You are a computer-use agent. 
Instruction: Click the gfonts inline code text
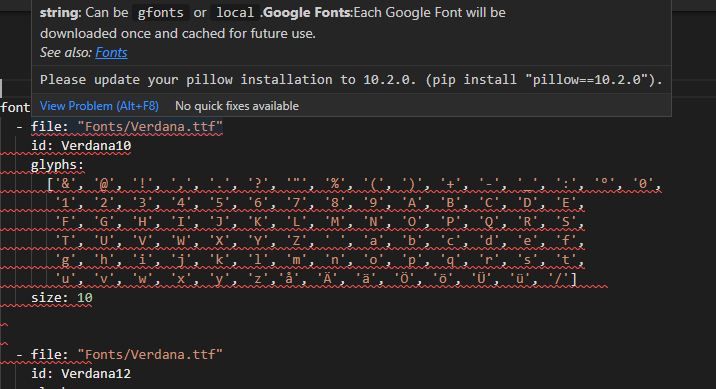[161, 13]
